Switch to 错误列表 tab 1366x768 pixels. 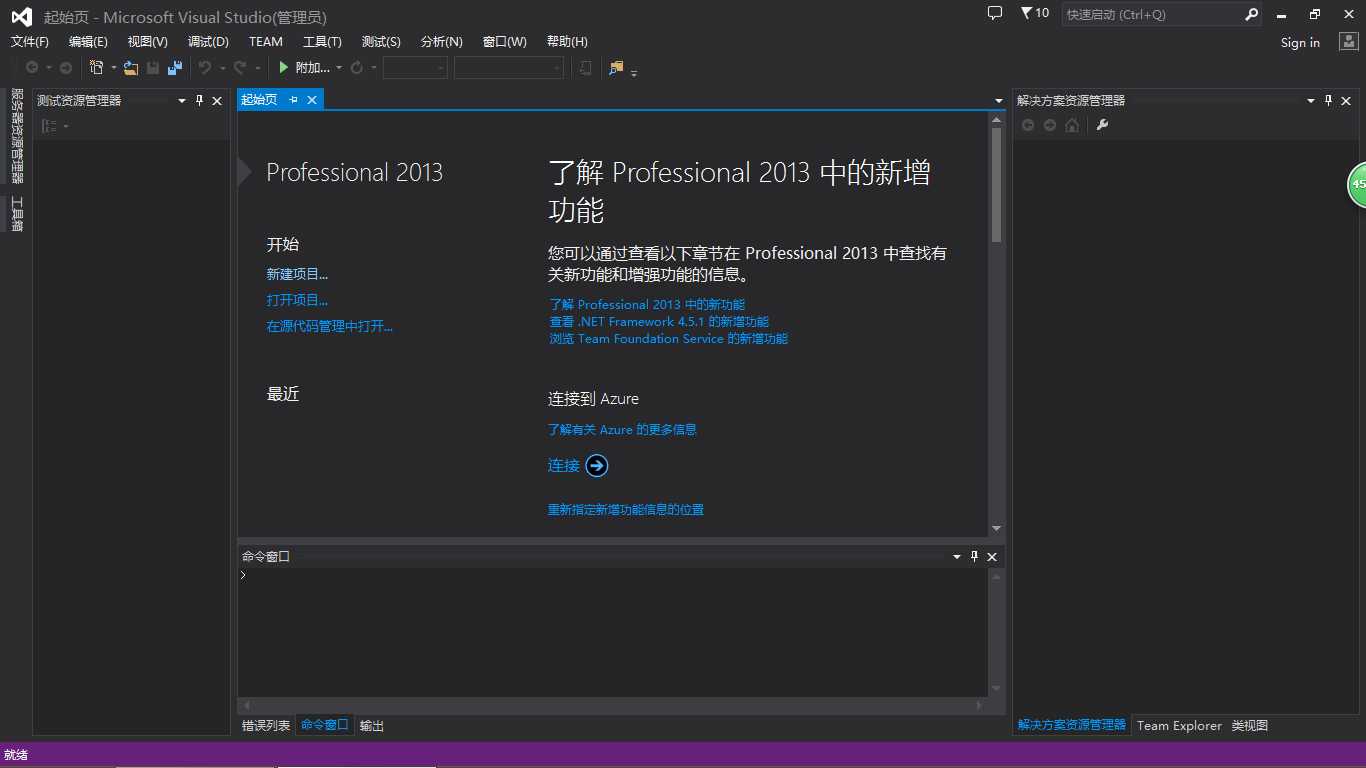tap(266, 726)
